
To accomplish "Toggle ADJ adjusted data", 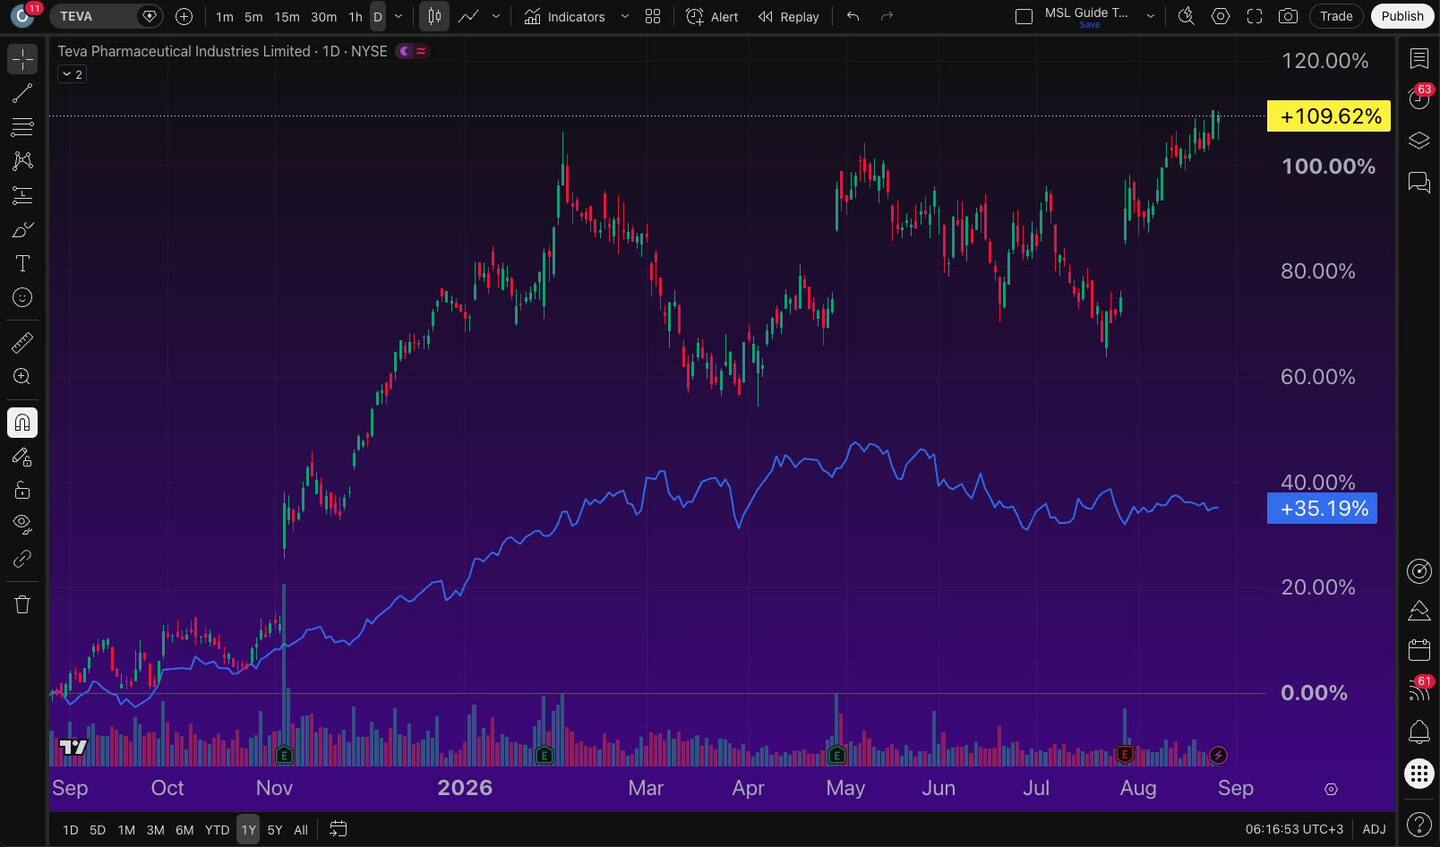I will tap(1374, 829).
